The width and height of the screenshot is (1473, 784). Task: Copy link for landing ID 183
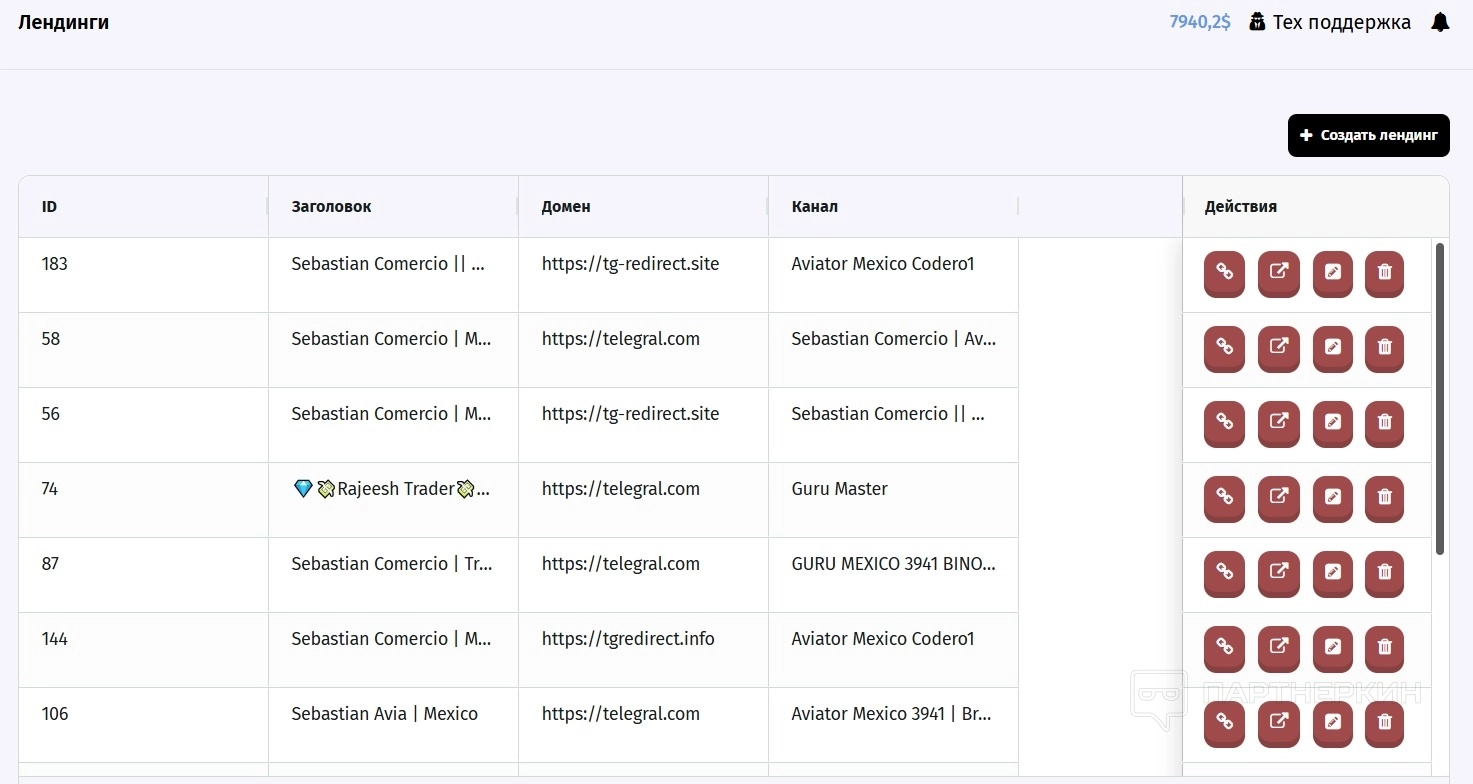[x=1224, y=272]
